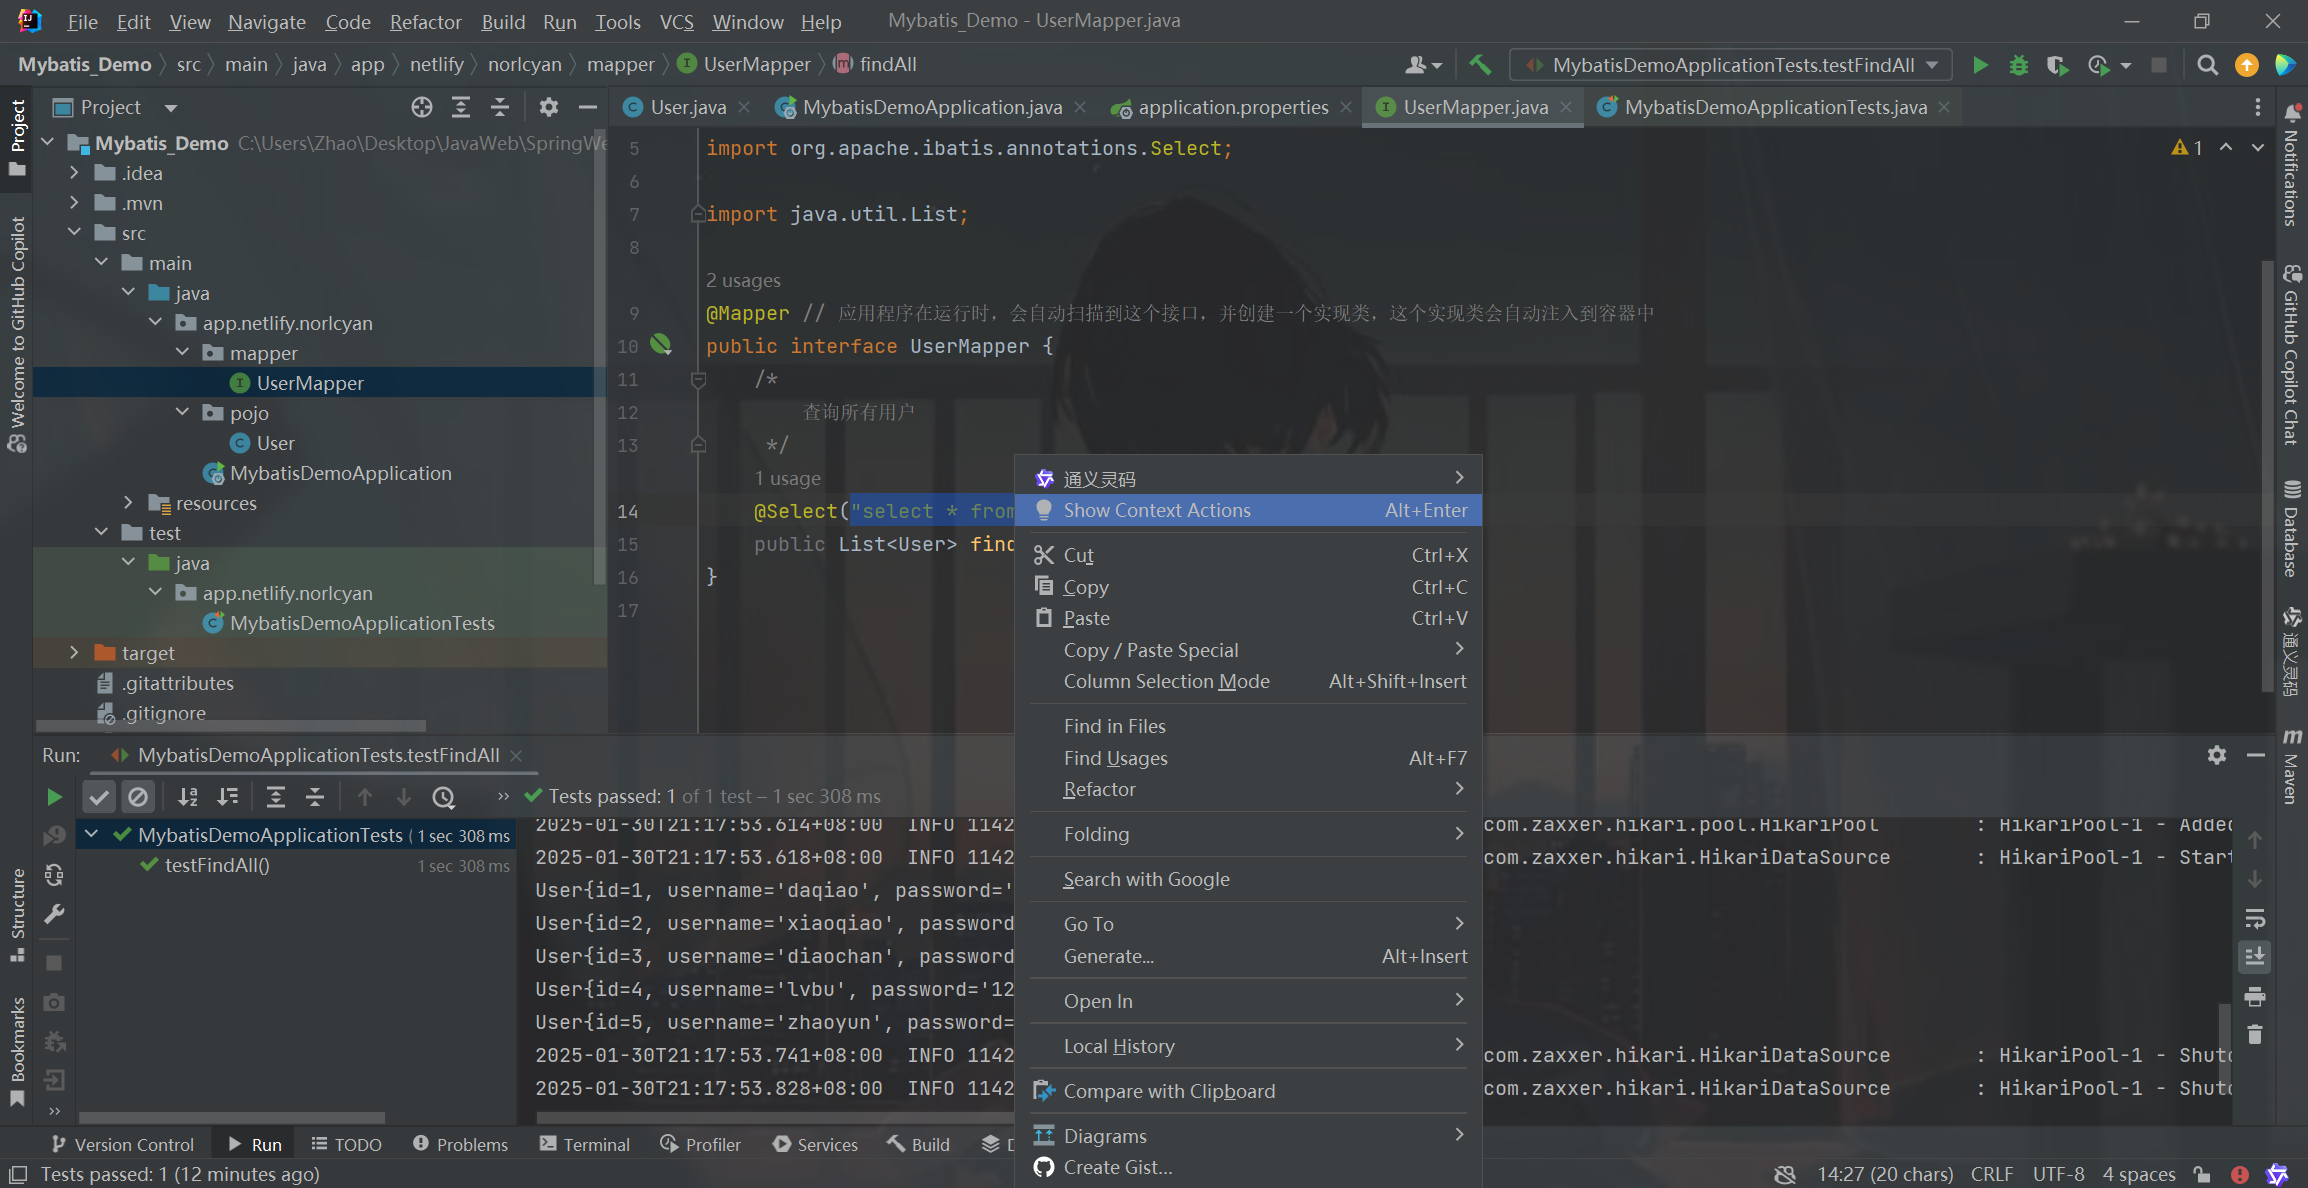
Task: Switch to User.java editor tab
Action: click(x=688, y=107)
